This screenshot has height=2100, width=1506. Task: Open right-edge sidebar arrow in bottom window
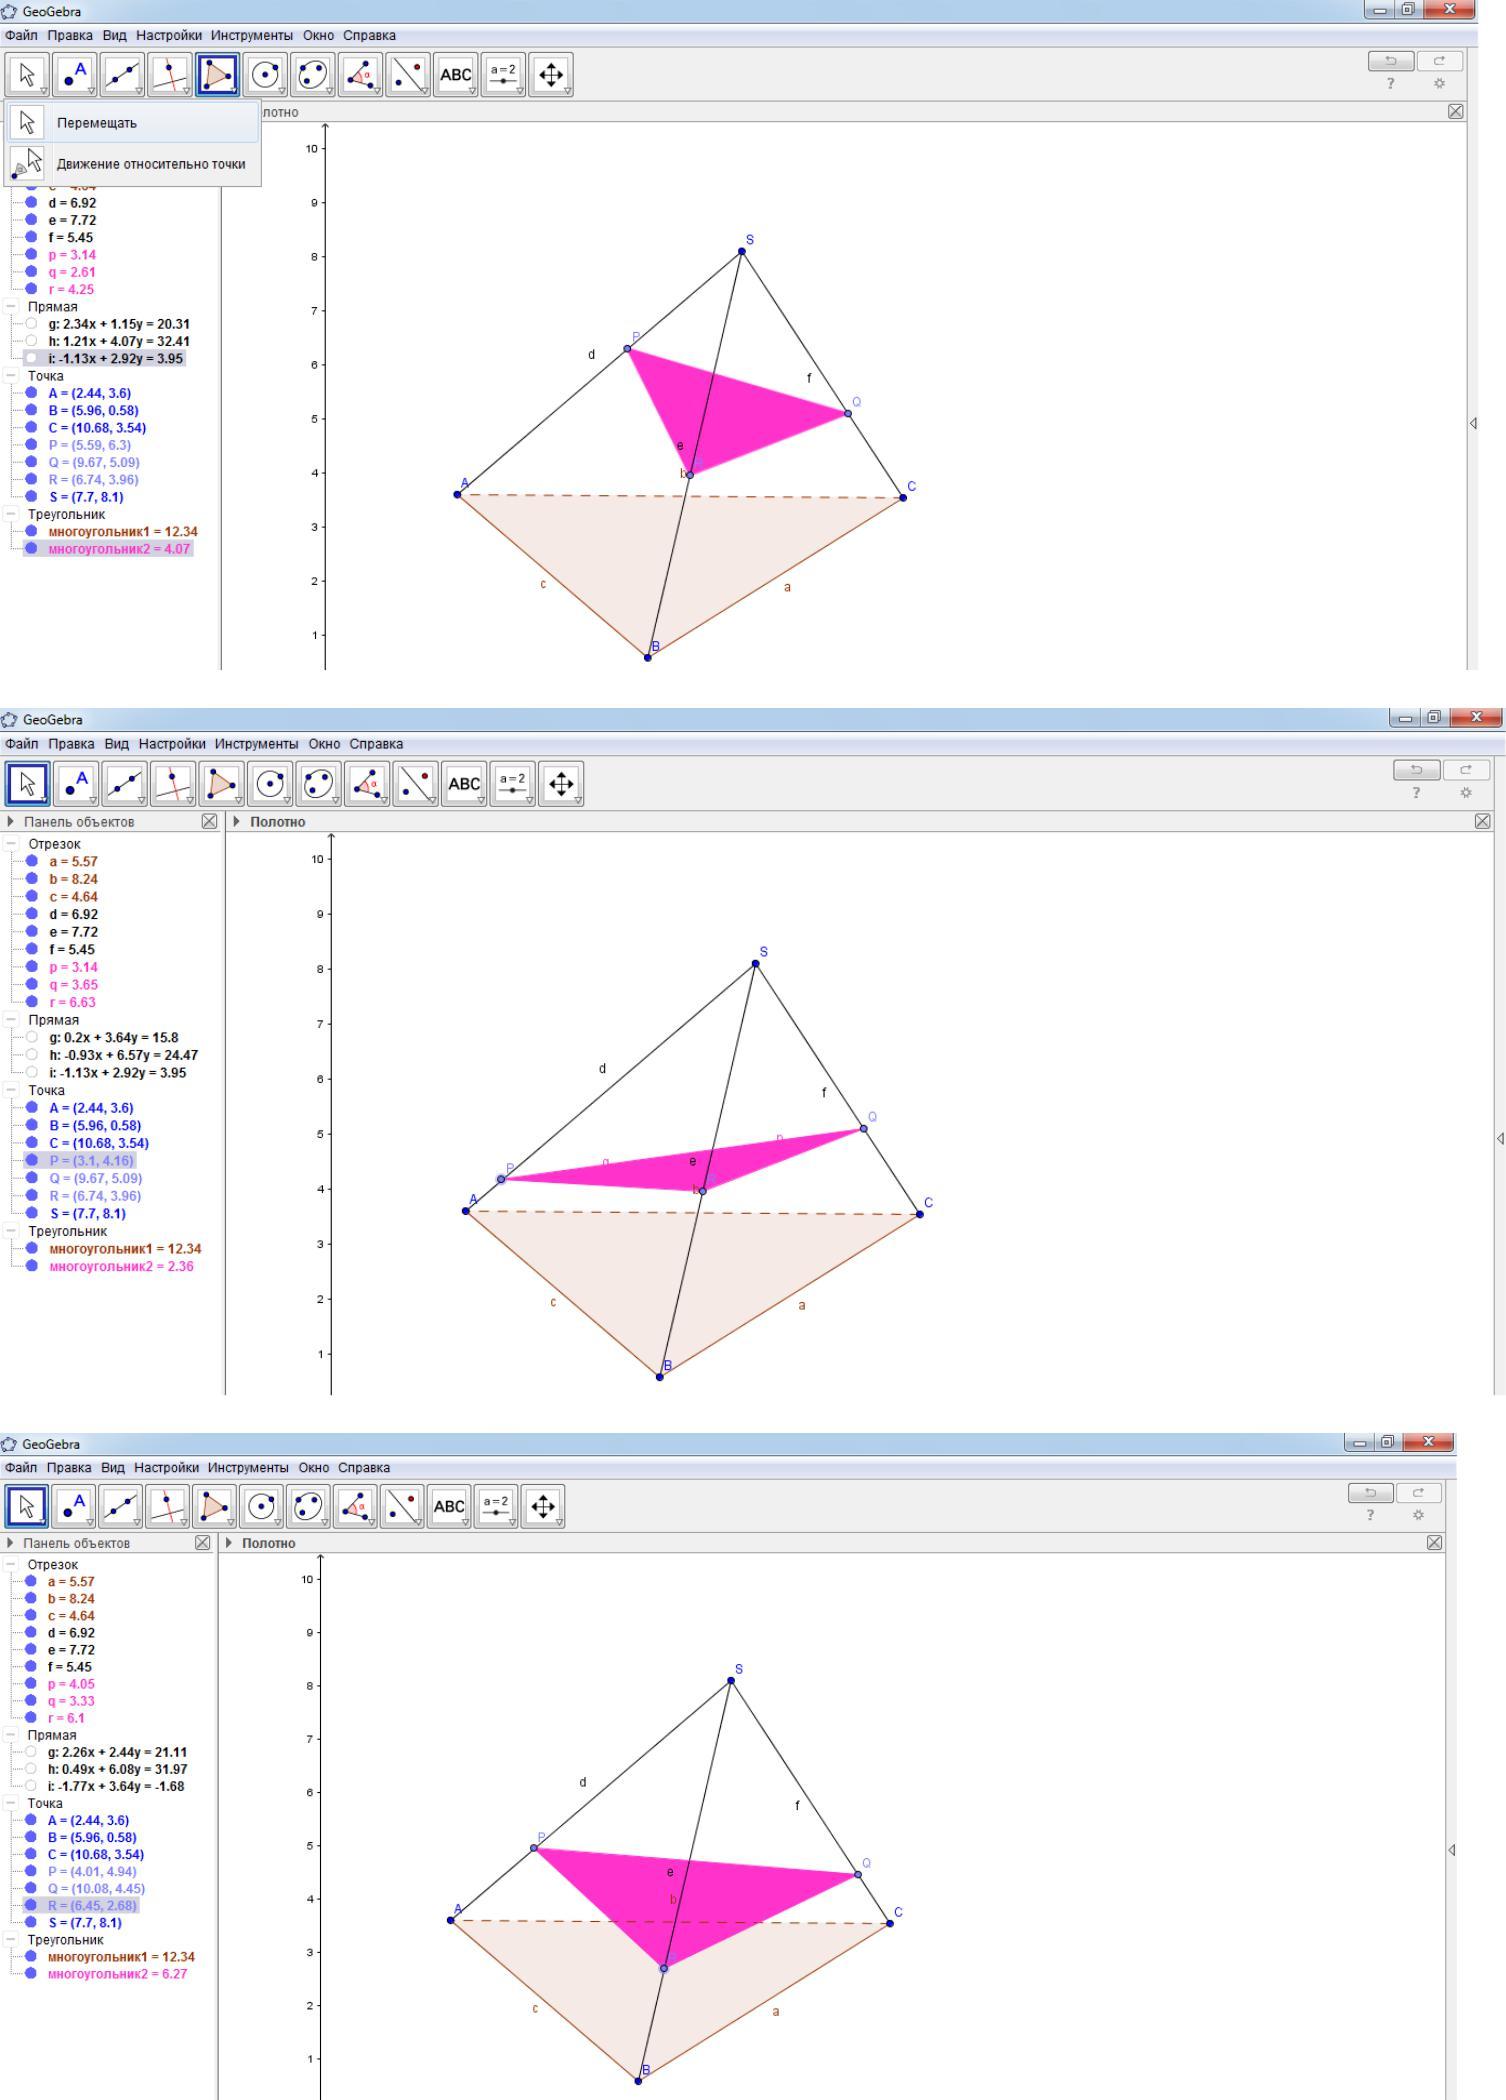[1452, 1851]
